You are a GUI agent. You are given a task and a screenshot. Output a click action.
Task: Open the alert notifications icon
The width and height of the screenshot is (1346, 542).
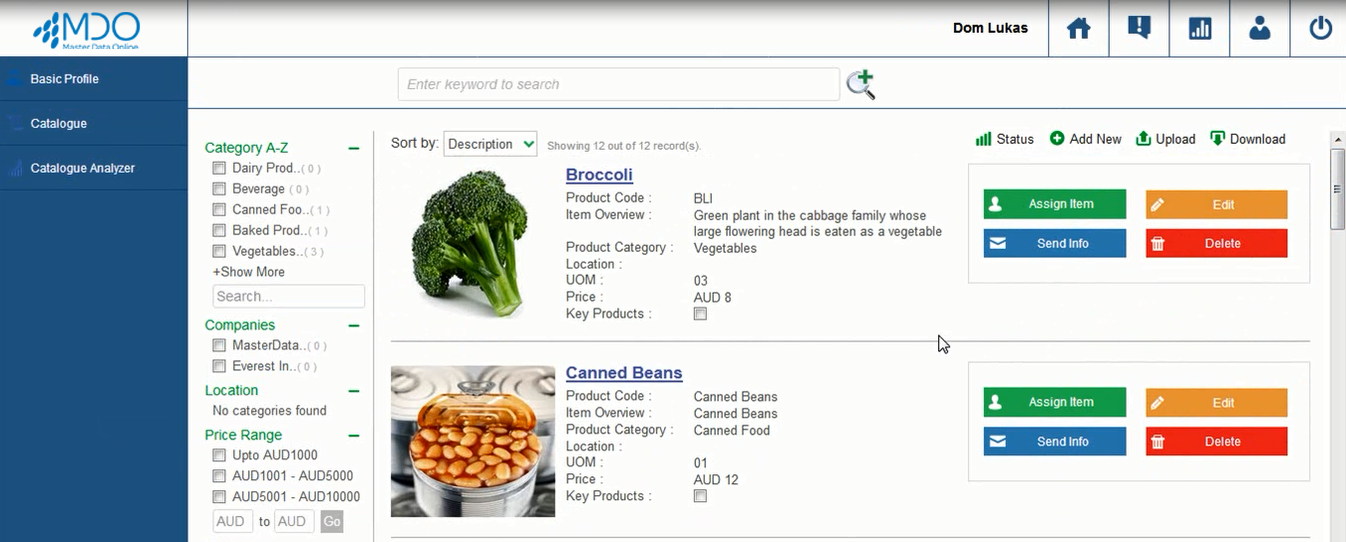1139,28
